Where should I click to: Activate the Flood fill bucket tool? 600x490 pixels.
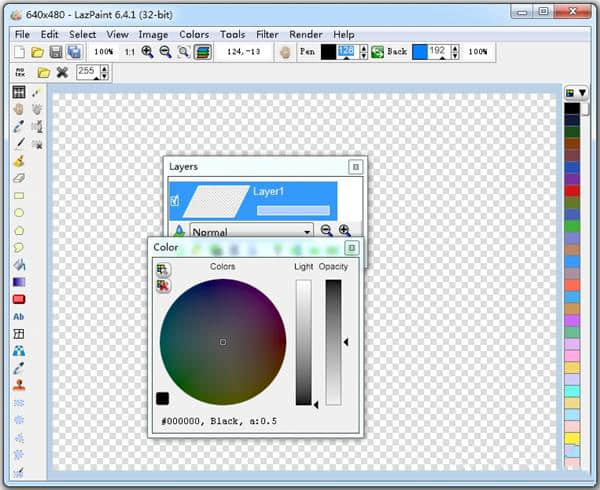click(19, 265)
